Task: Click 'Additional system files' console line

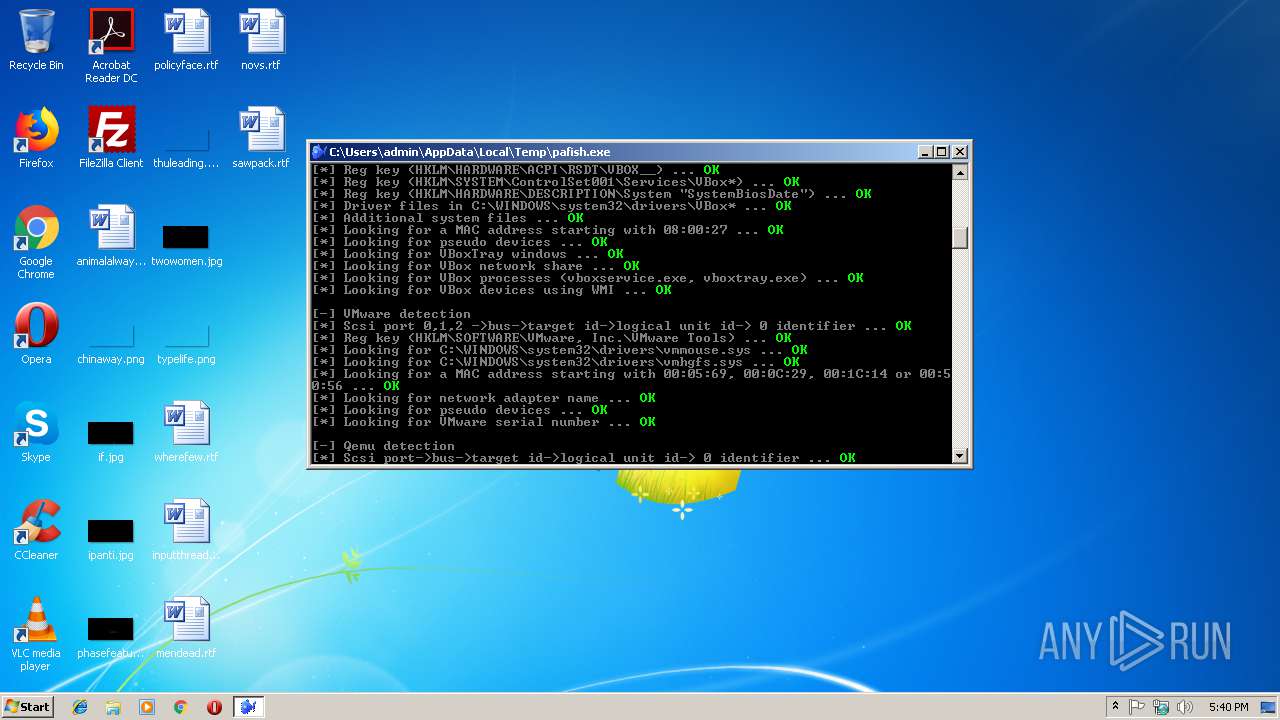Action: pos(447,218)
